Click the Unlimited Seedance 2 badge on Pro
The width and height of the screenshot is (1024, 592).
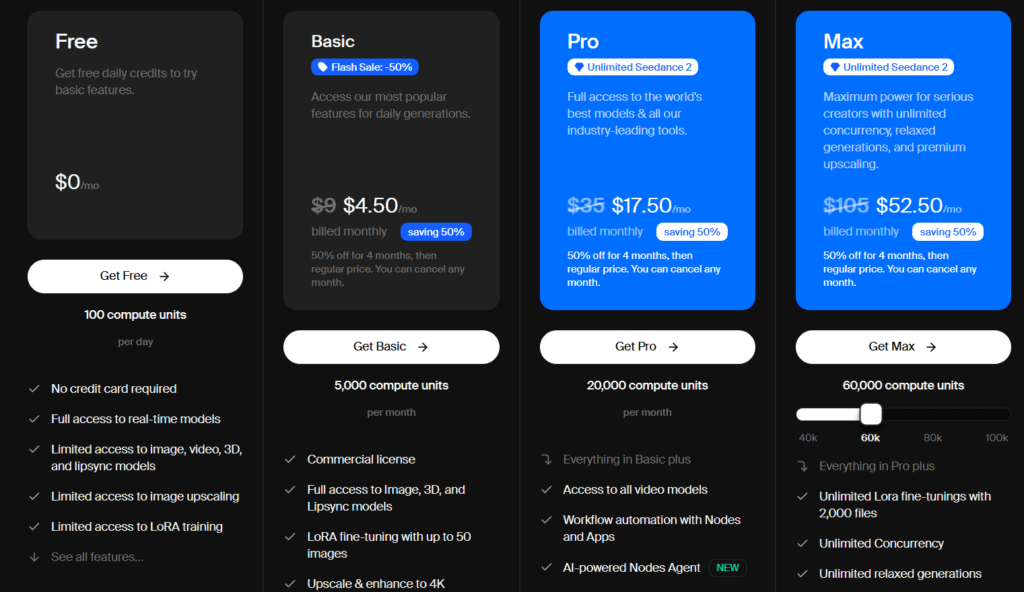(632, 66)
